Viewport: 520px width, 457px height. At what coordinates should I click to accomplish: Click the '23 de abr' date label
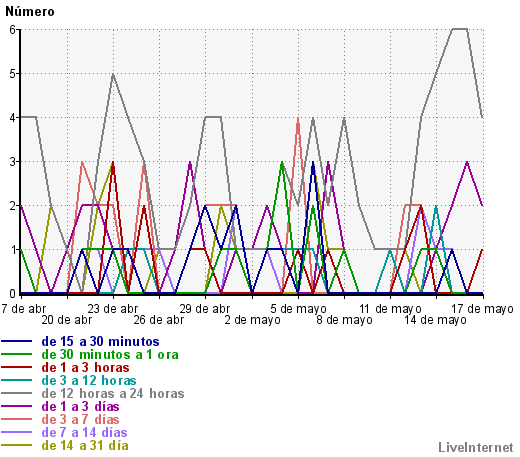113,309
